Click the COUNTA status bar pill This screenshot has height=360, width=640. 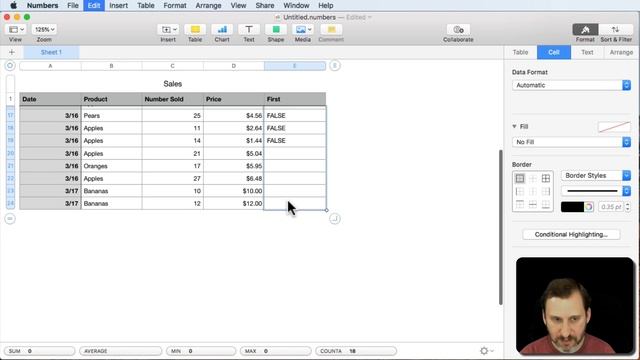point(356,351)
